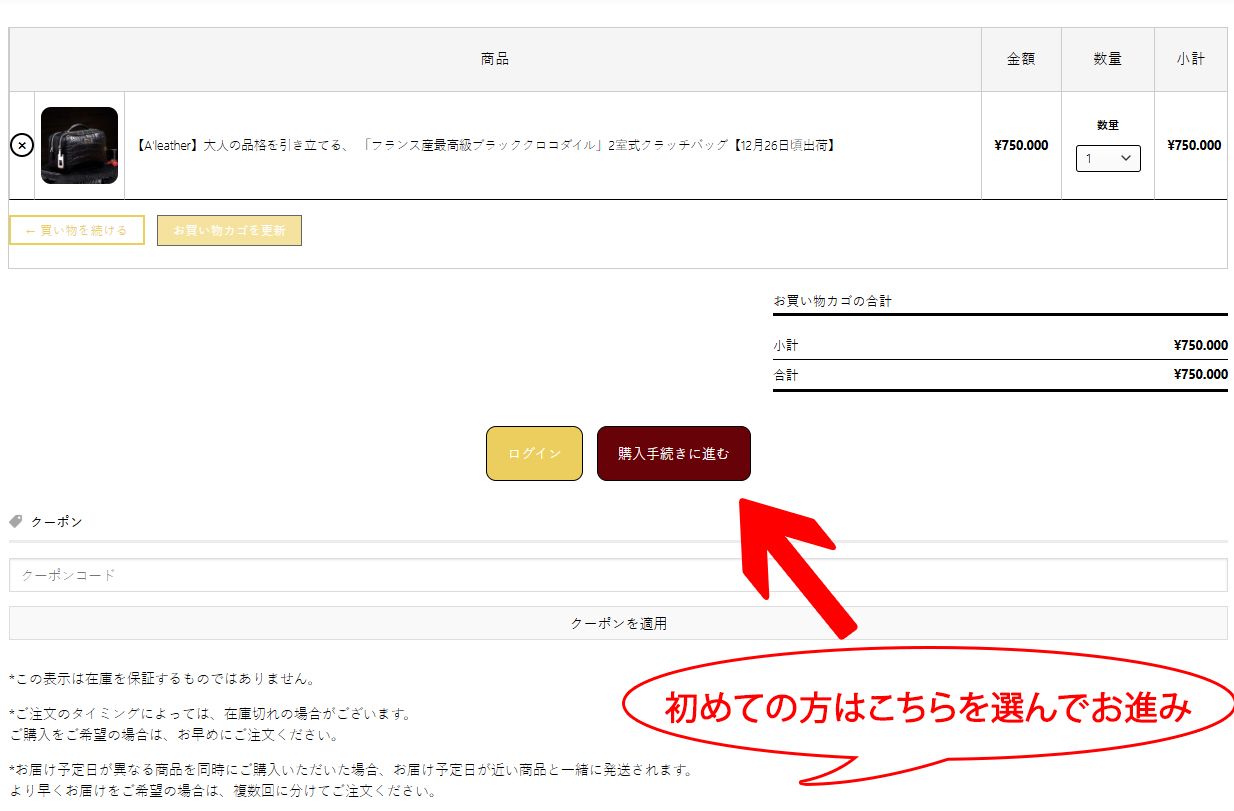Click the 数量 column header

[x=1107, y=60]
